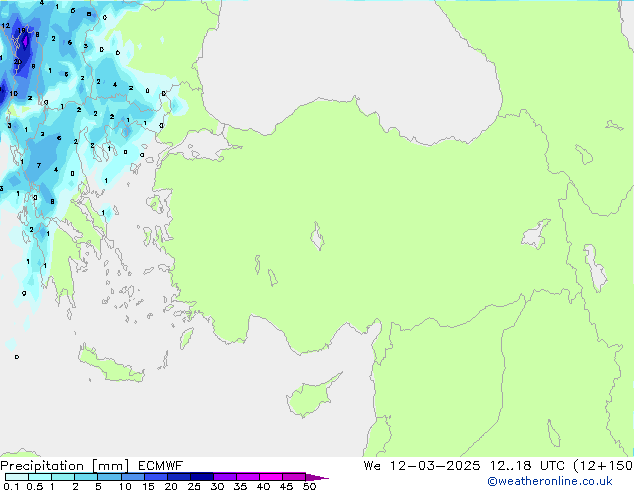Click legend scale value '25'
The width and height of the screenshot is (634, 490).
[x=194, y=486]
